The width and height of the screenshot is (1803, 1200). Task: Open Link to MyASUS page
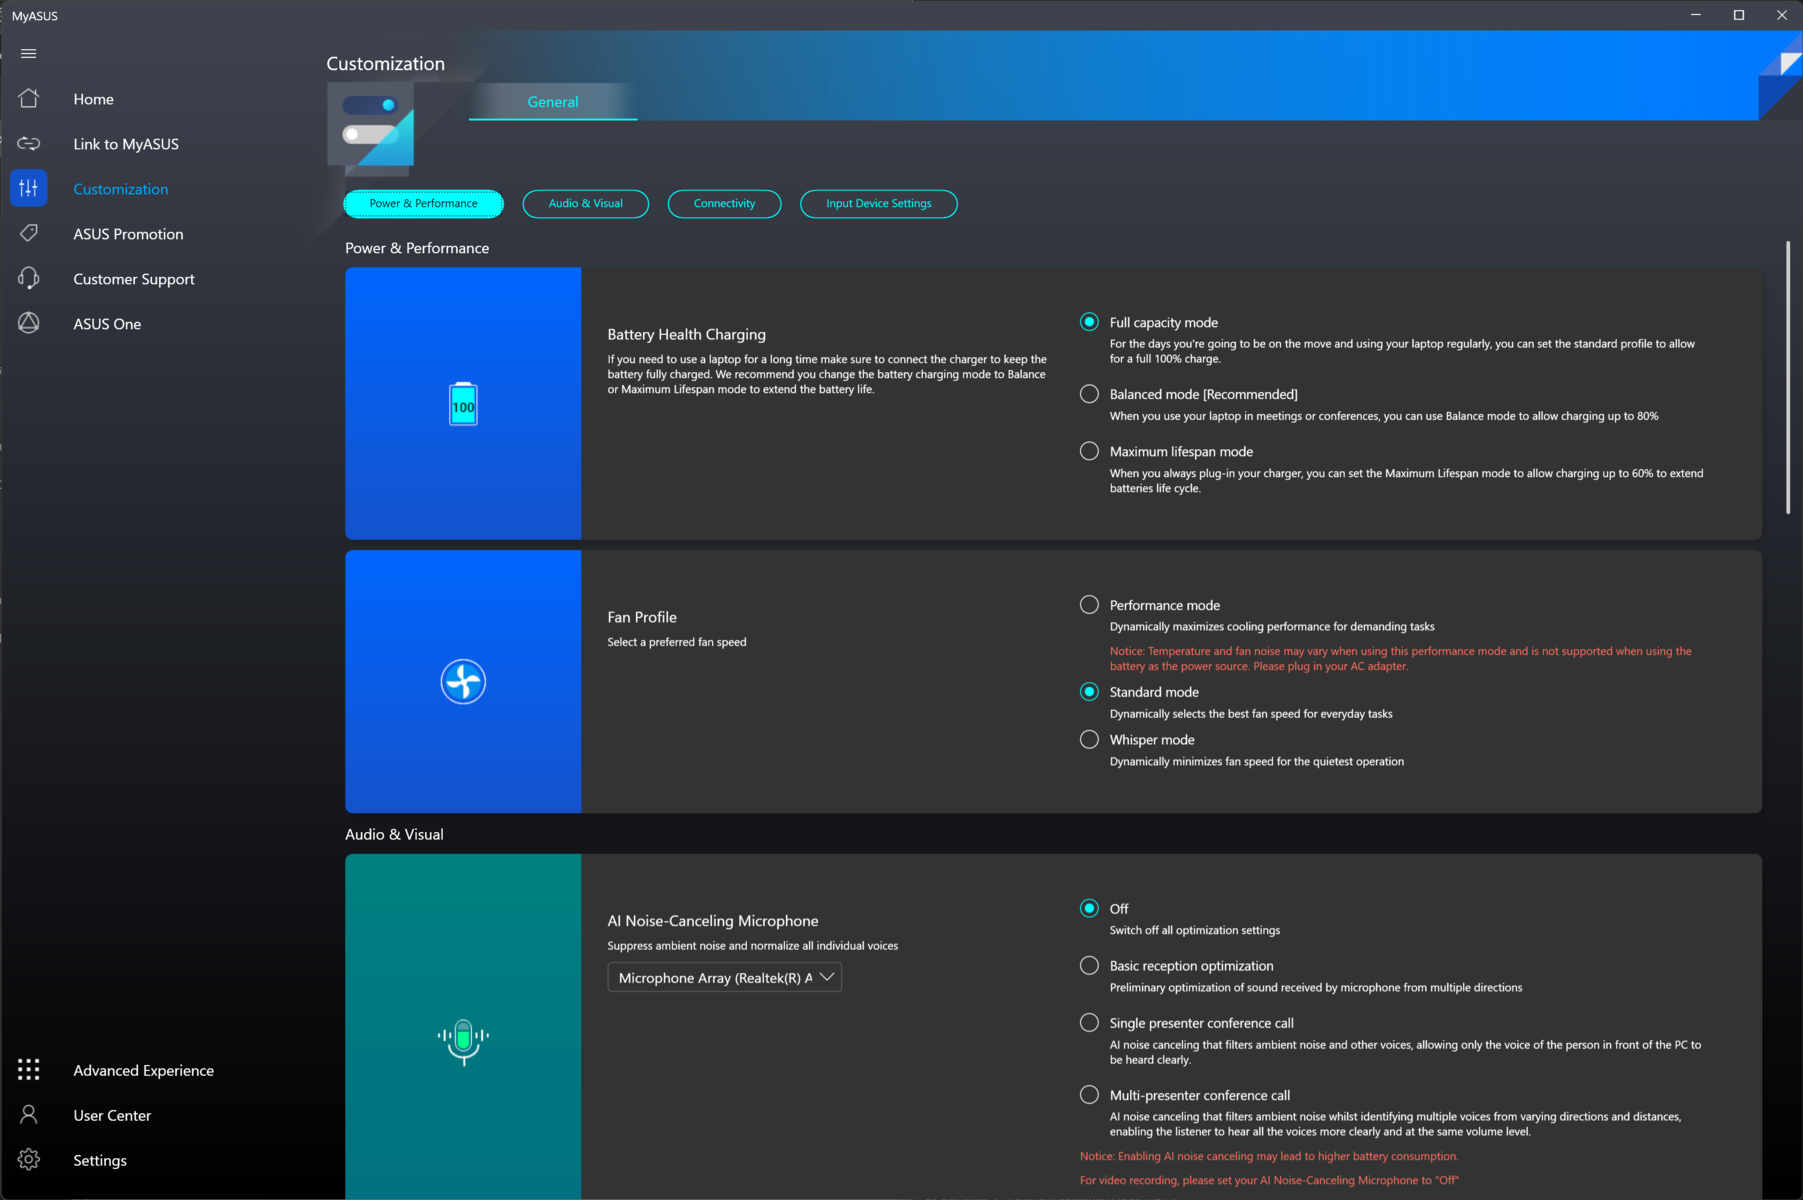pos(126,144)
